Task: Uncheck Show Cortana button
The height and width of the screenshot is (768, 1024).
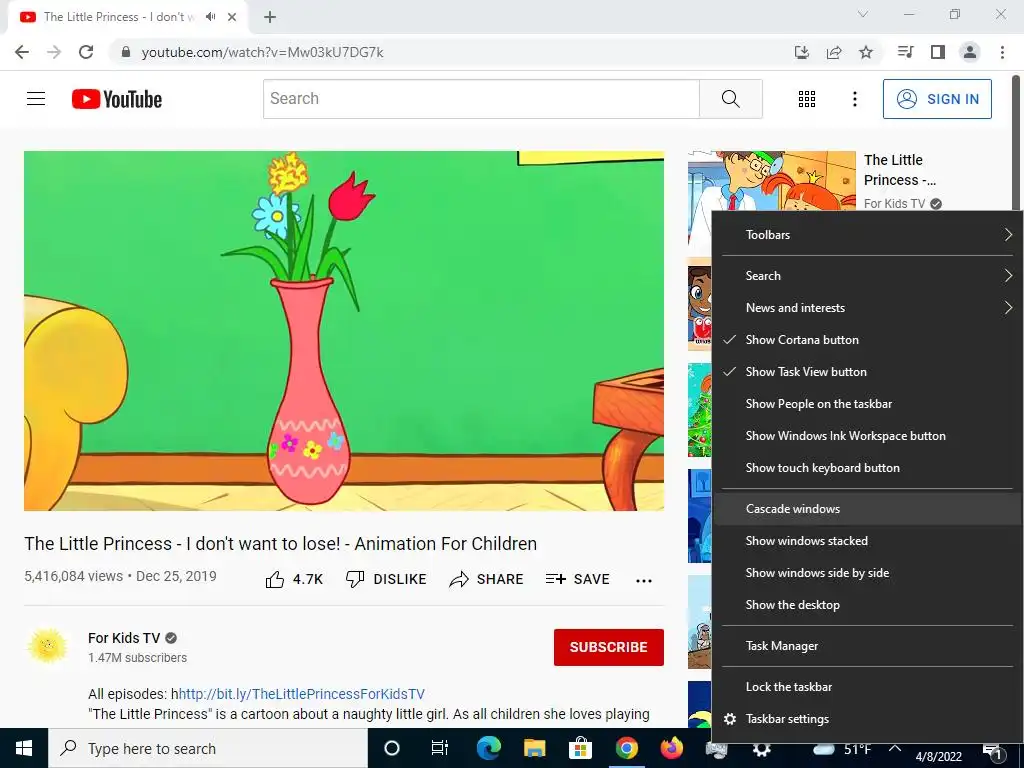Action: [x=867, y=340]
